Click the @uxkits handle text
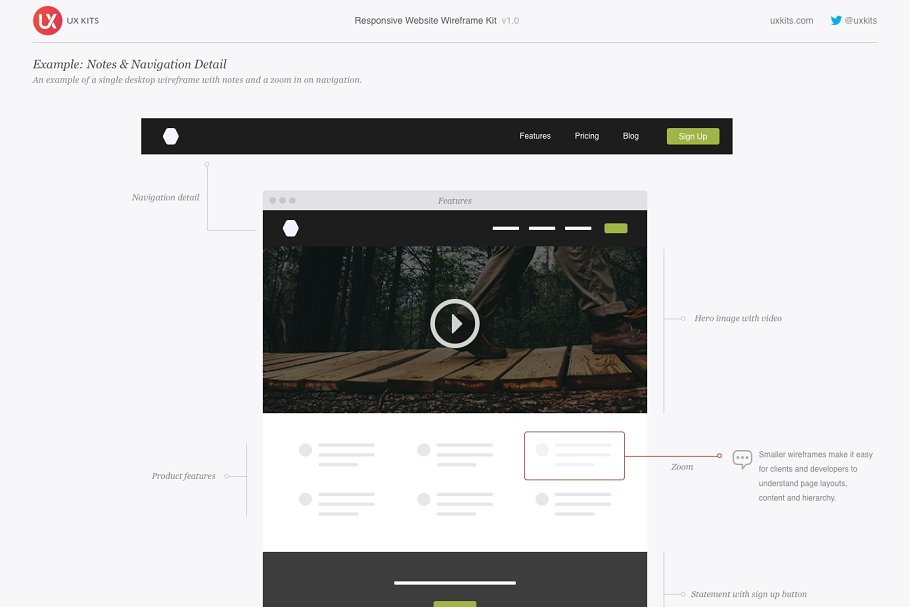Viewport: 910px width, 607px height. click(862, 19)
